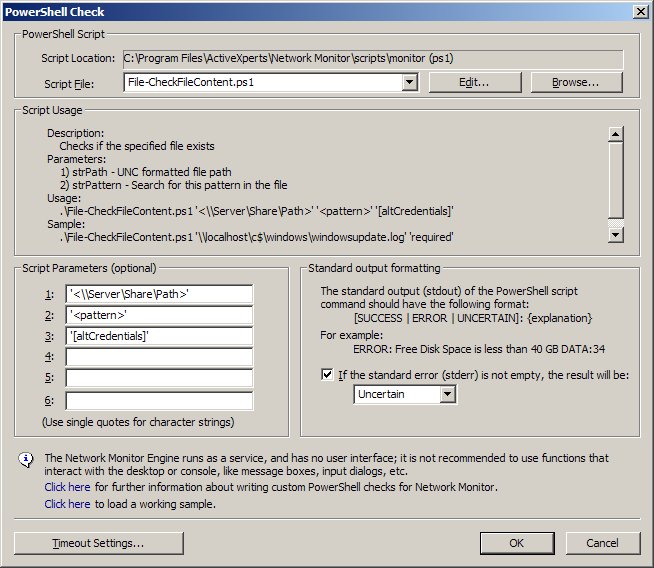Open the Uncertain result dropdown
The image size is (654, 568).
[447, 394]
